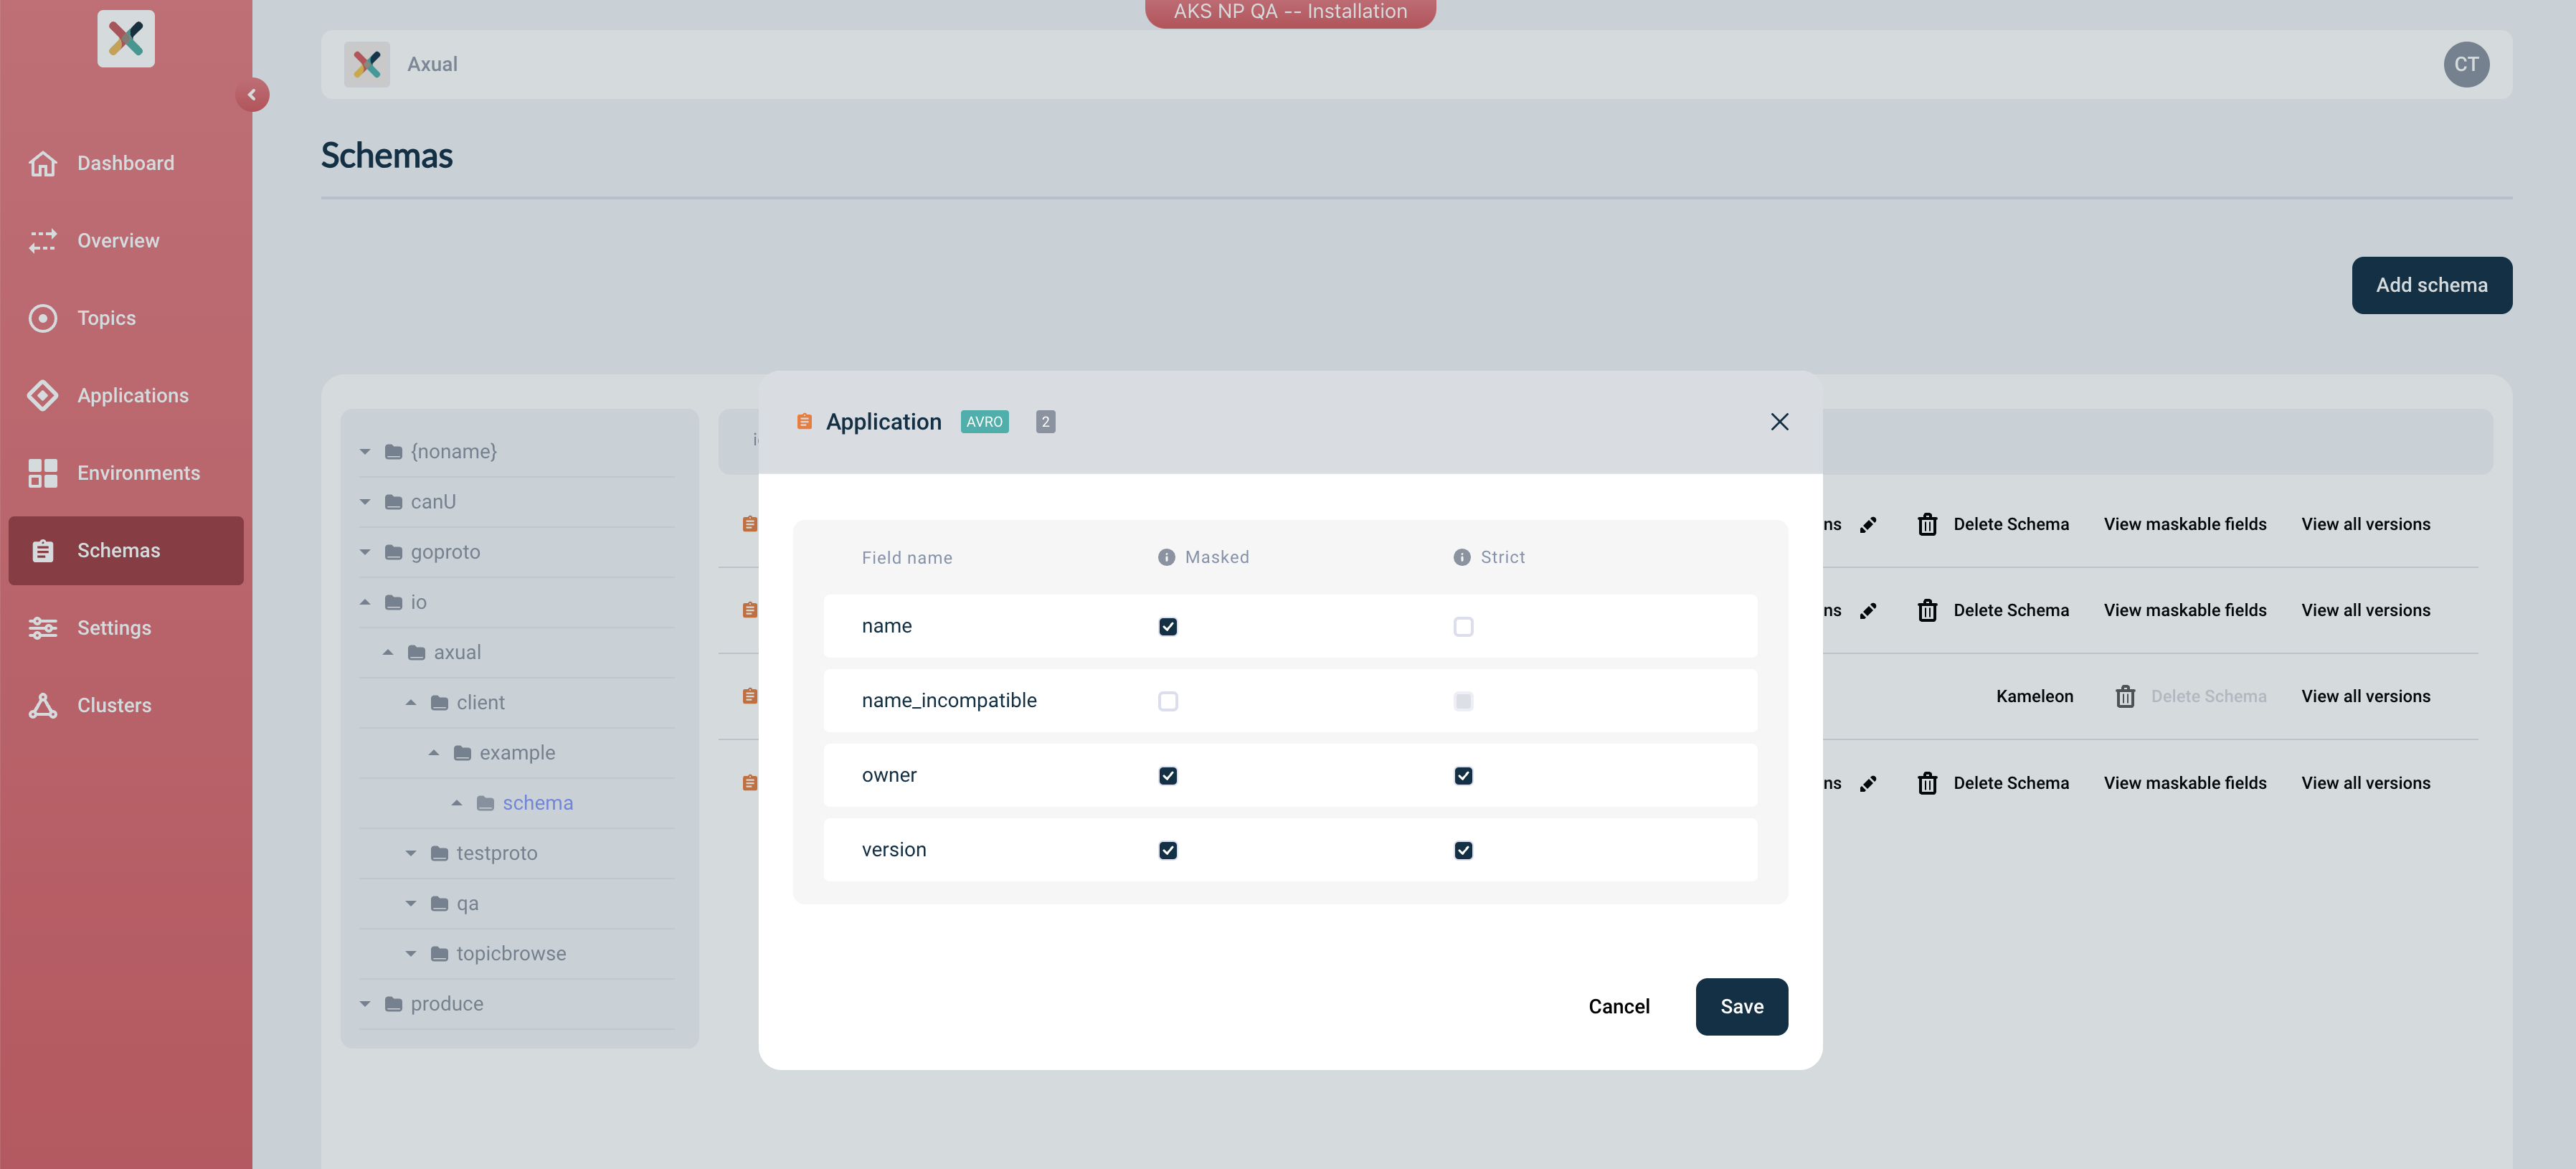This screenshot has height=1169, width=2576.
Task: Select the schema folder in tree
Action: (x=537, y=803)
